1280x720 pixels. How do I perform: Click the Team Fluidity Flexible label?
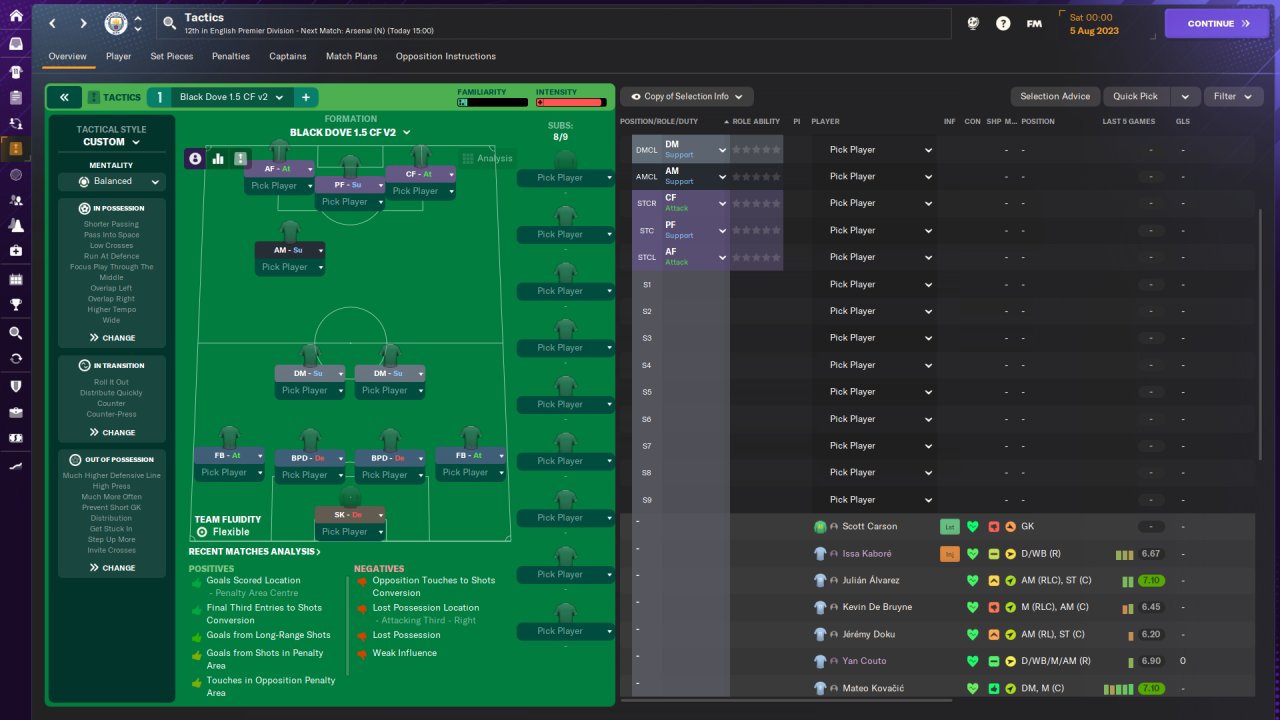point(228,526)
